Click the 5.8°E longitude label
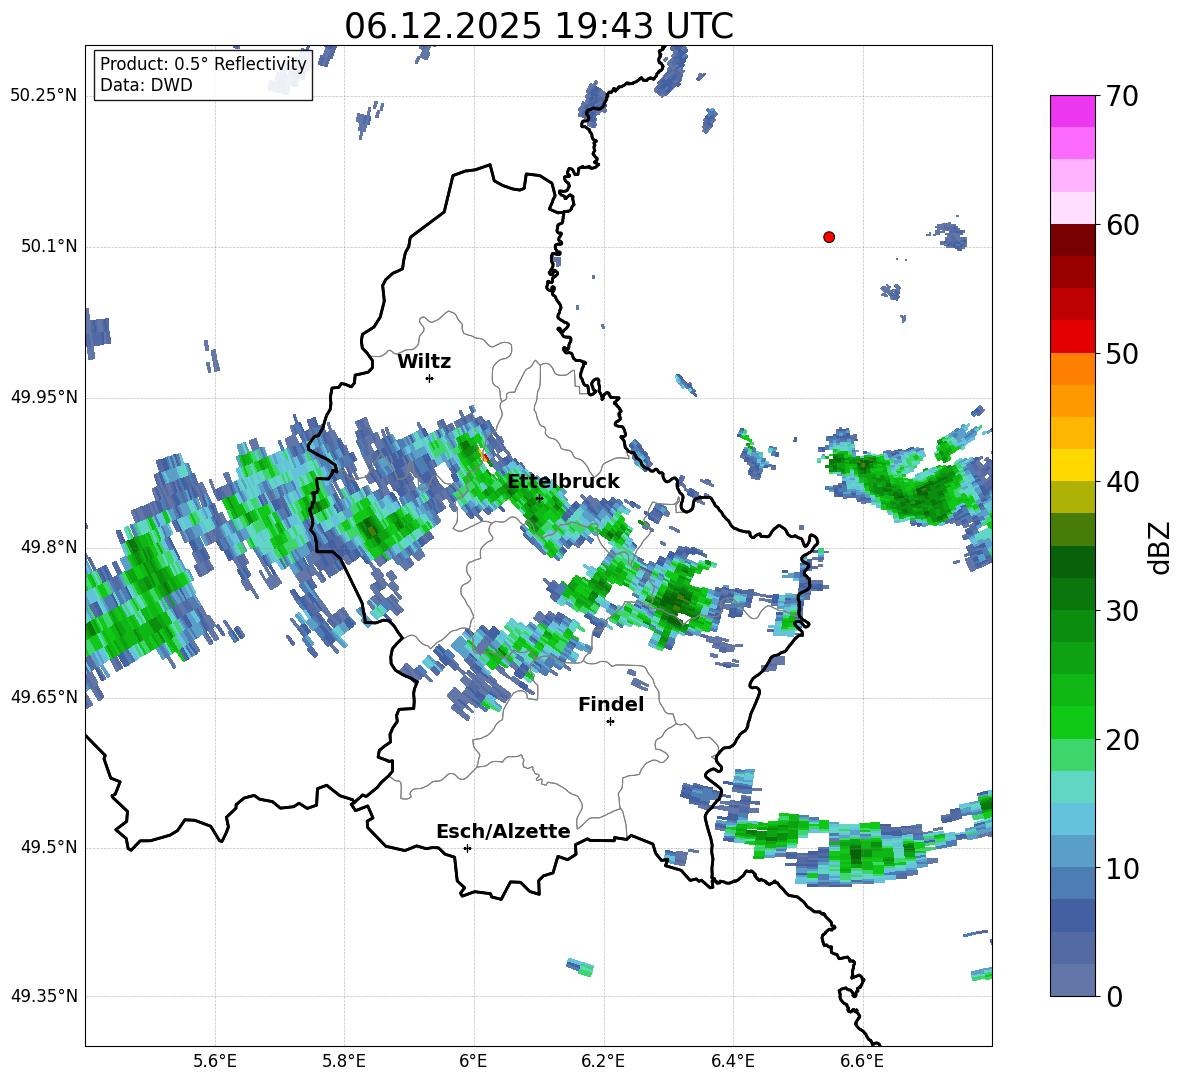 coord(344,1061)
